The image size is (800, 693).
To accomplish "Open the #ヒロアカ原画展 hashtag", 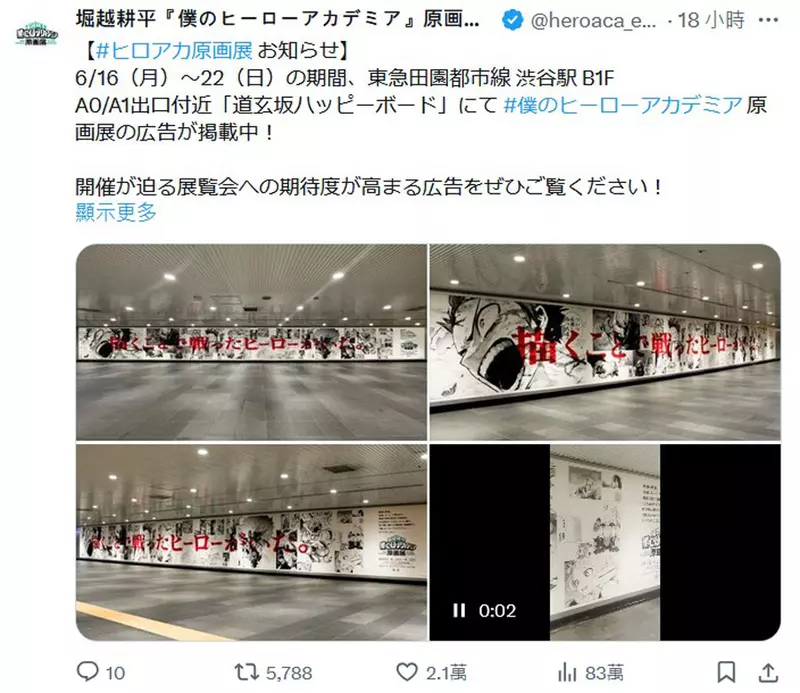I will point(174,50).
